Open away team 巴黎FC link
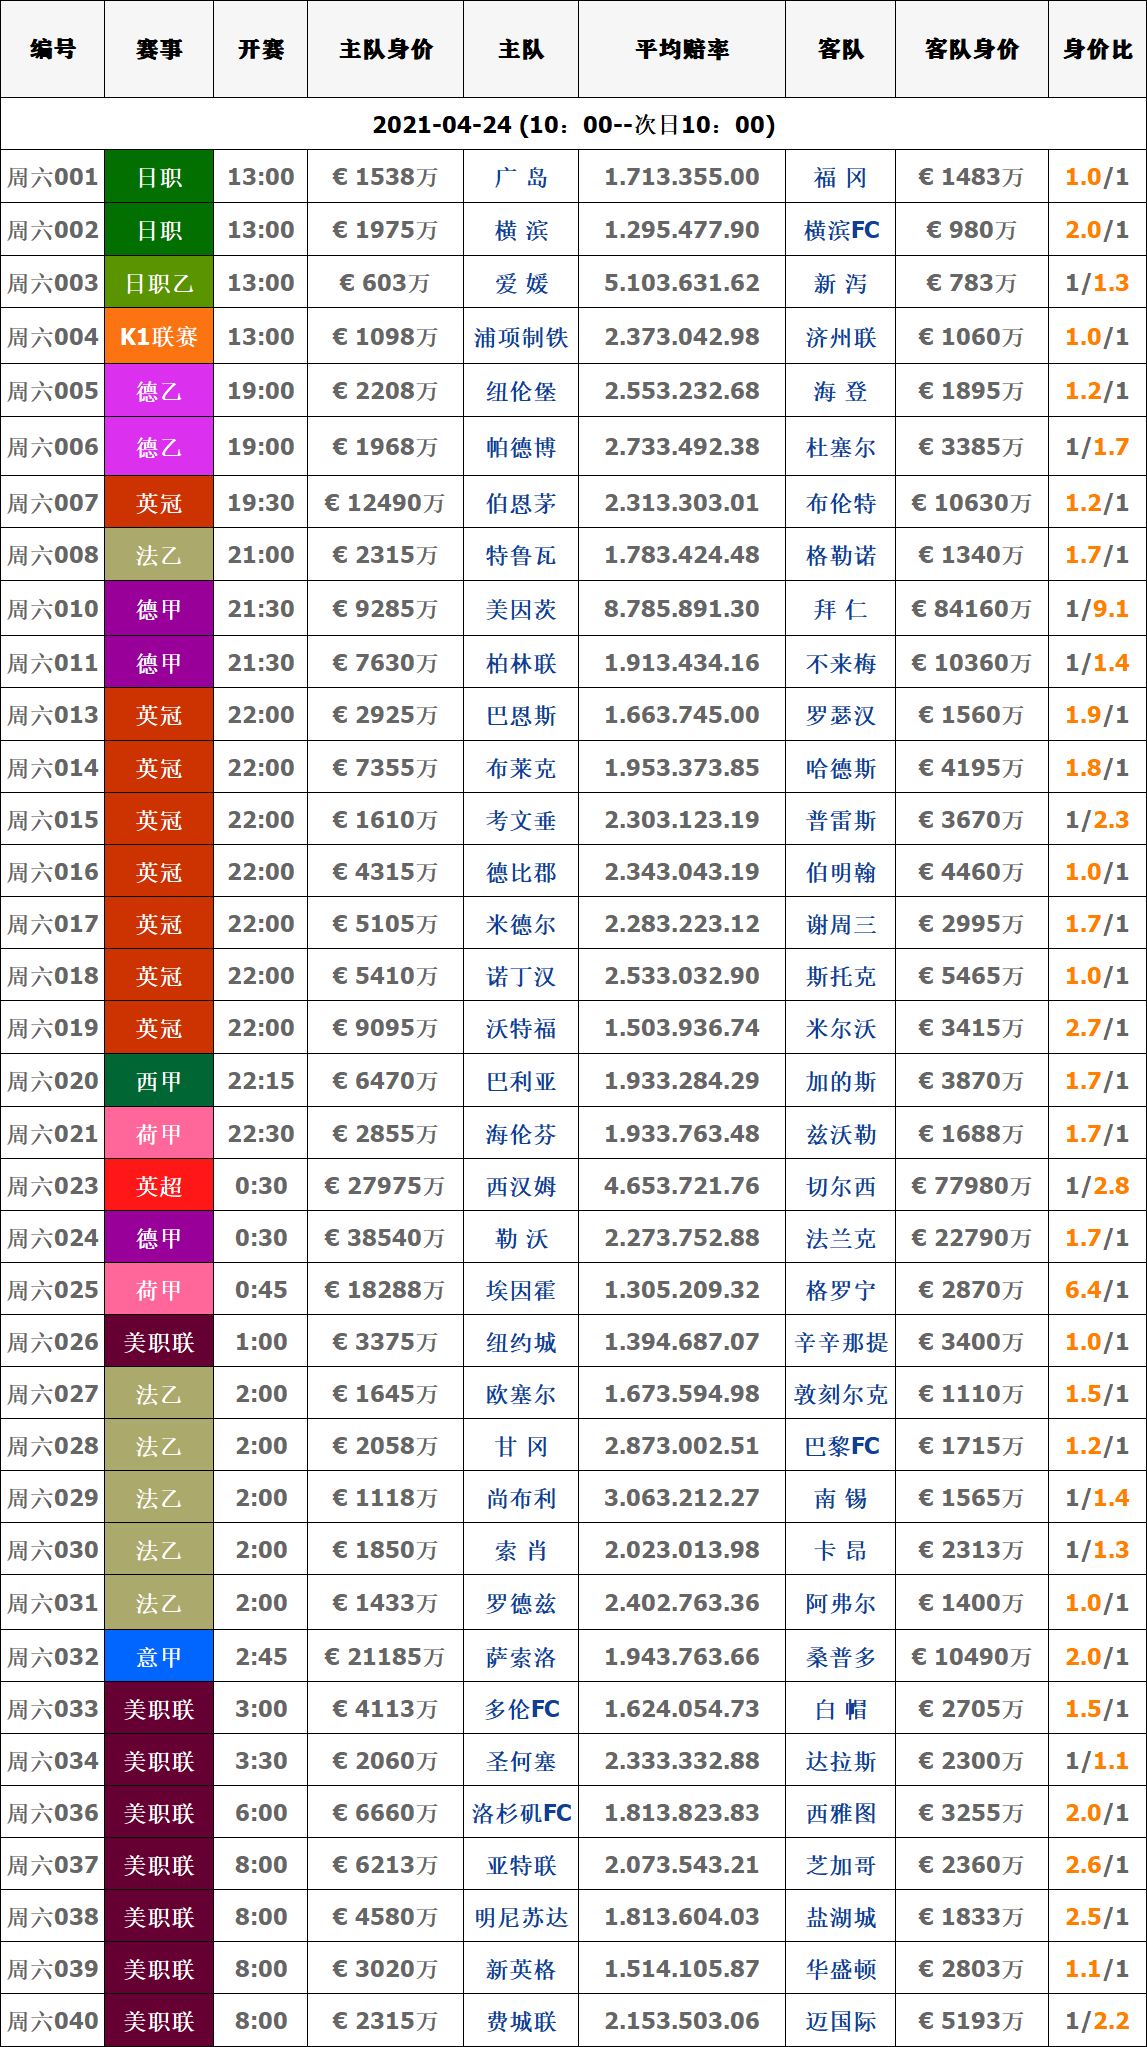This screenshot has height=2047, width=1147. coord(840,1446)
